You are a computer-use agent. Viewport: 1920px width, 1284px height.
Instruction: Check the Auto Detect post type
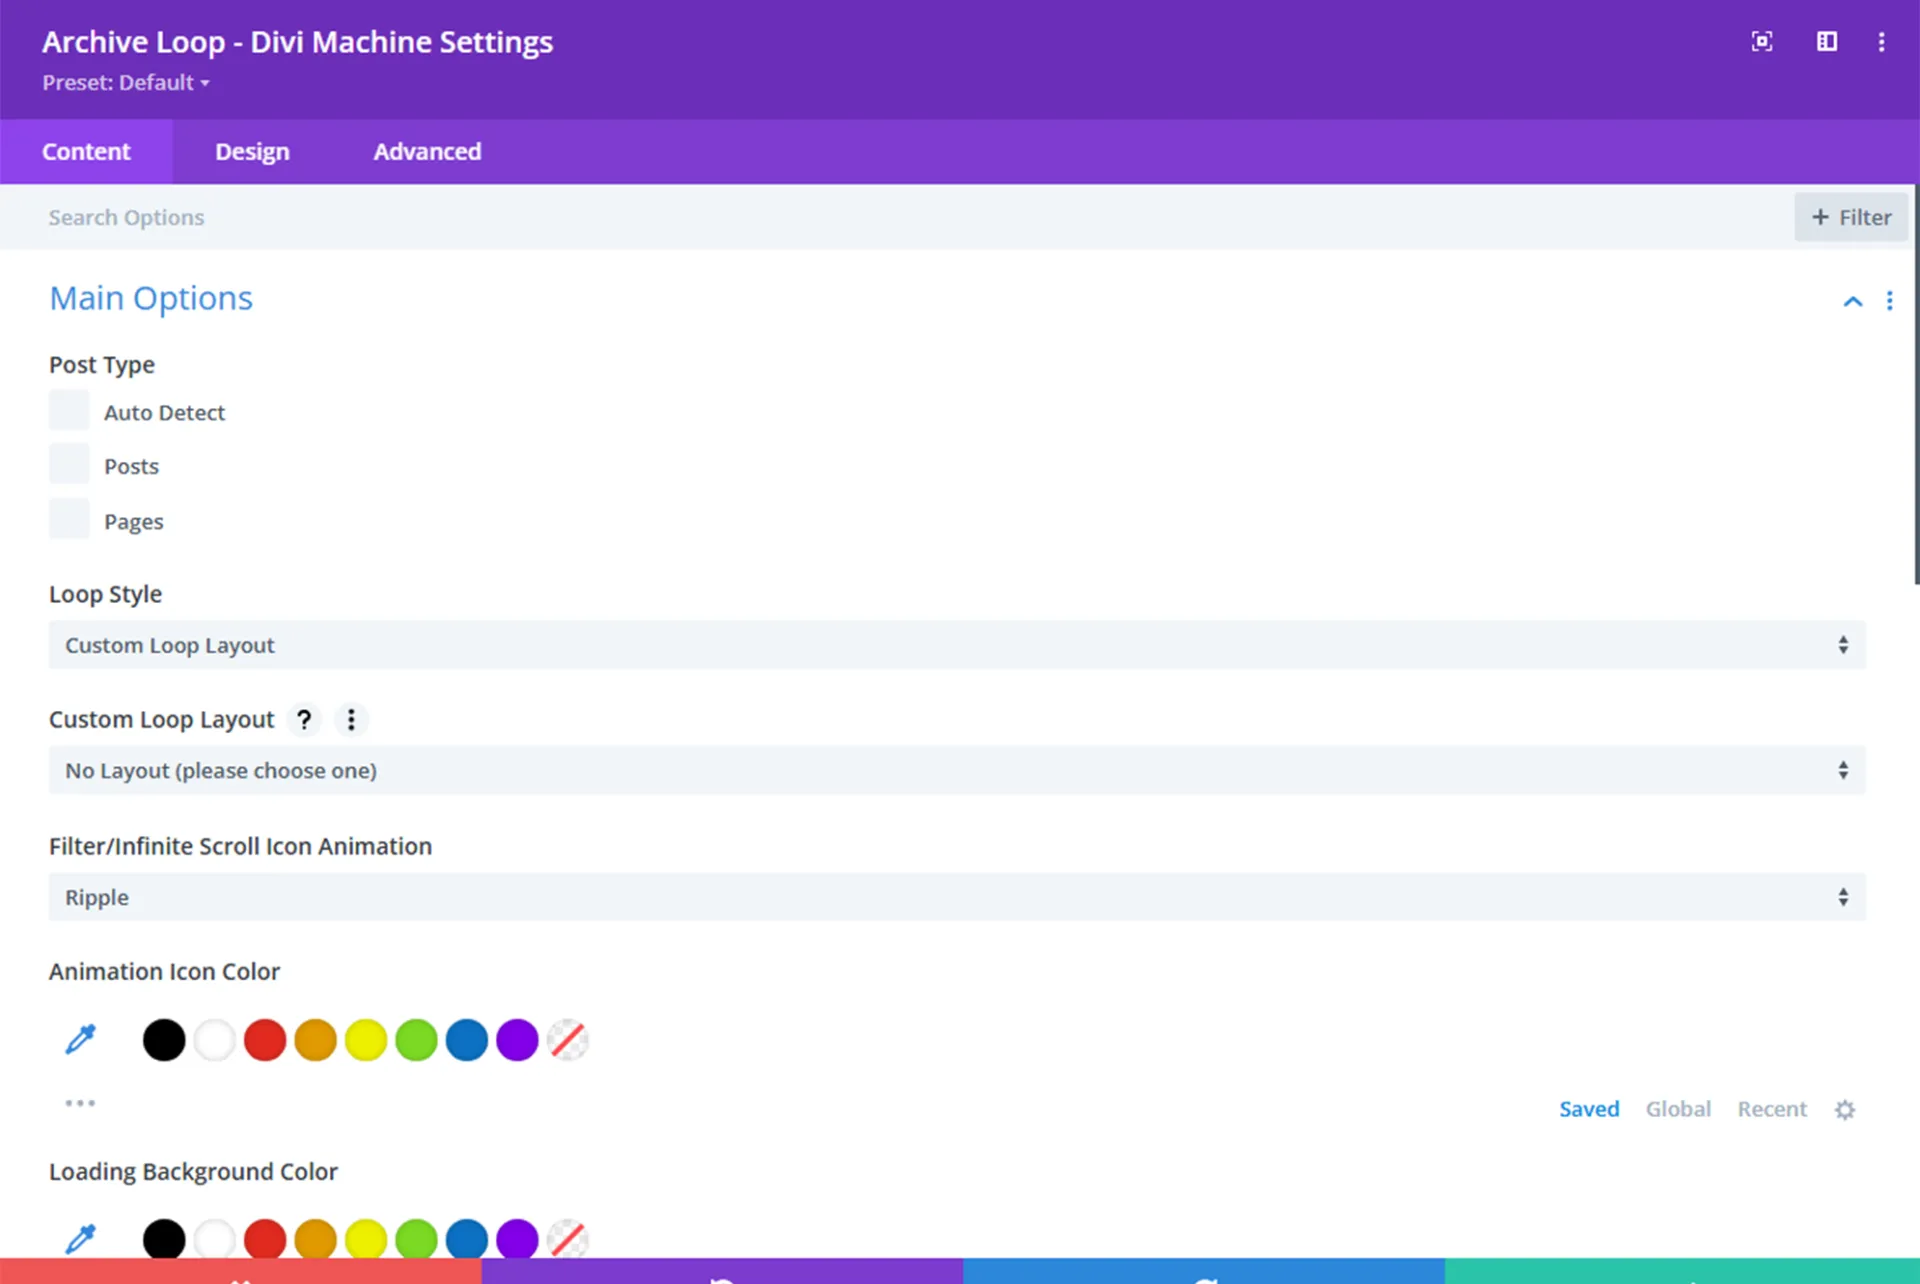69,411
